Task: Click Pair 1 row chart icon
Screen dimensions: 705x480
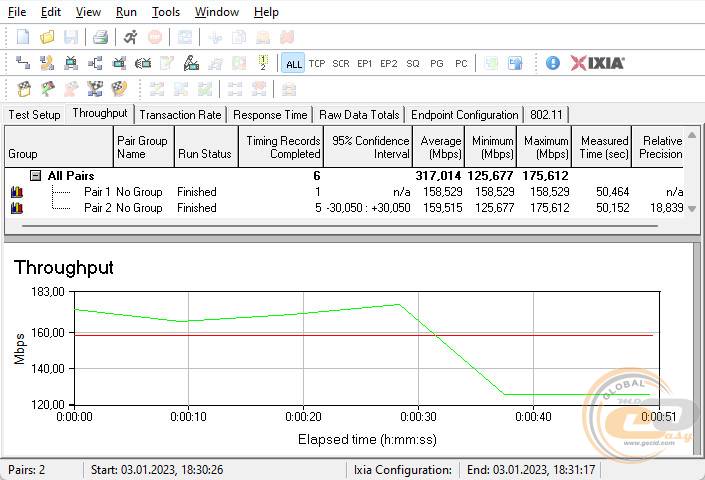Action: 17,192
